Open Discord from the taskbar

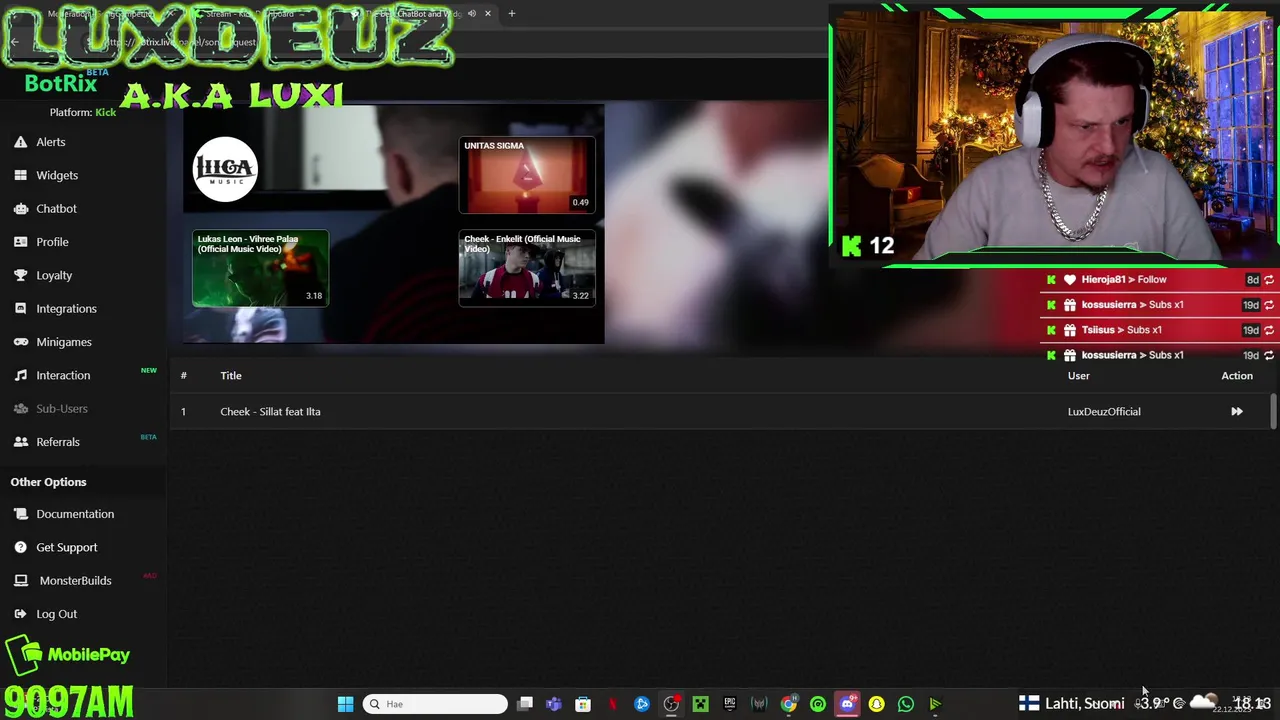pyautogui.click(x=847, y=704)
